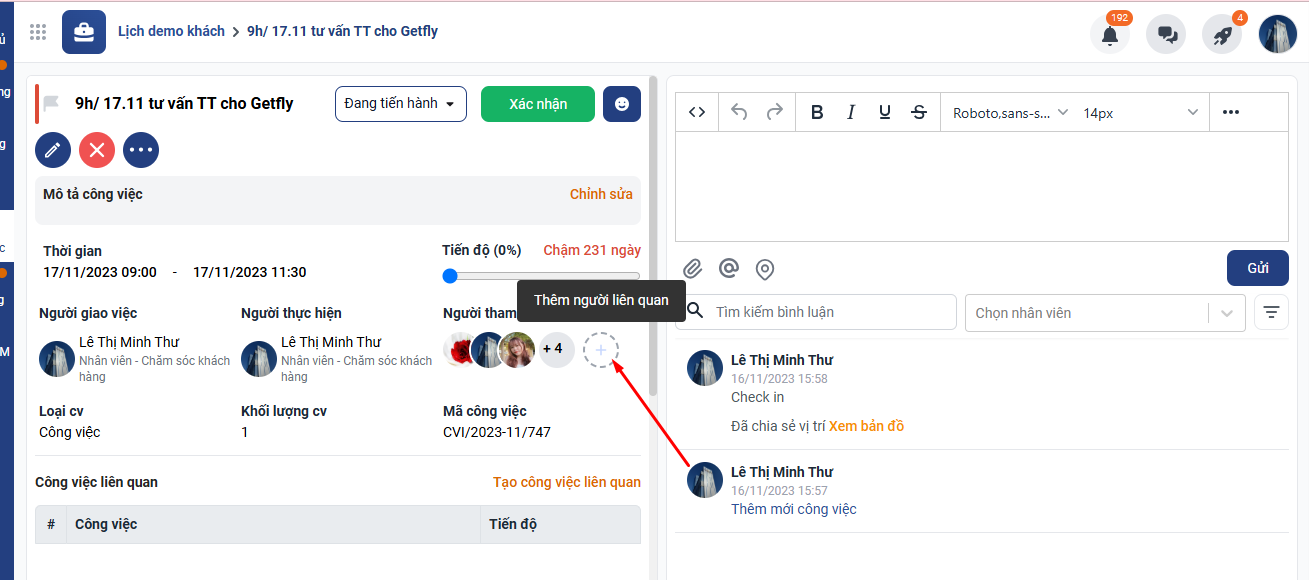1309x580 pixels.
Task: Click the pencil edit task button
Action: click(x=53, y=150)
